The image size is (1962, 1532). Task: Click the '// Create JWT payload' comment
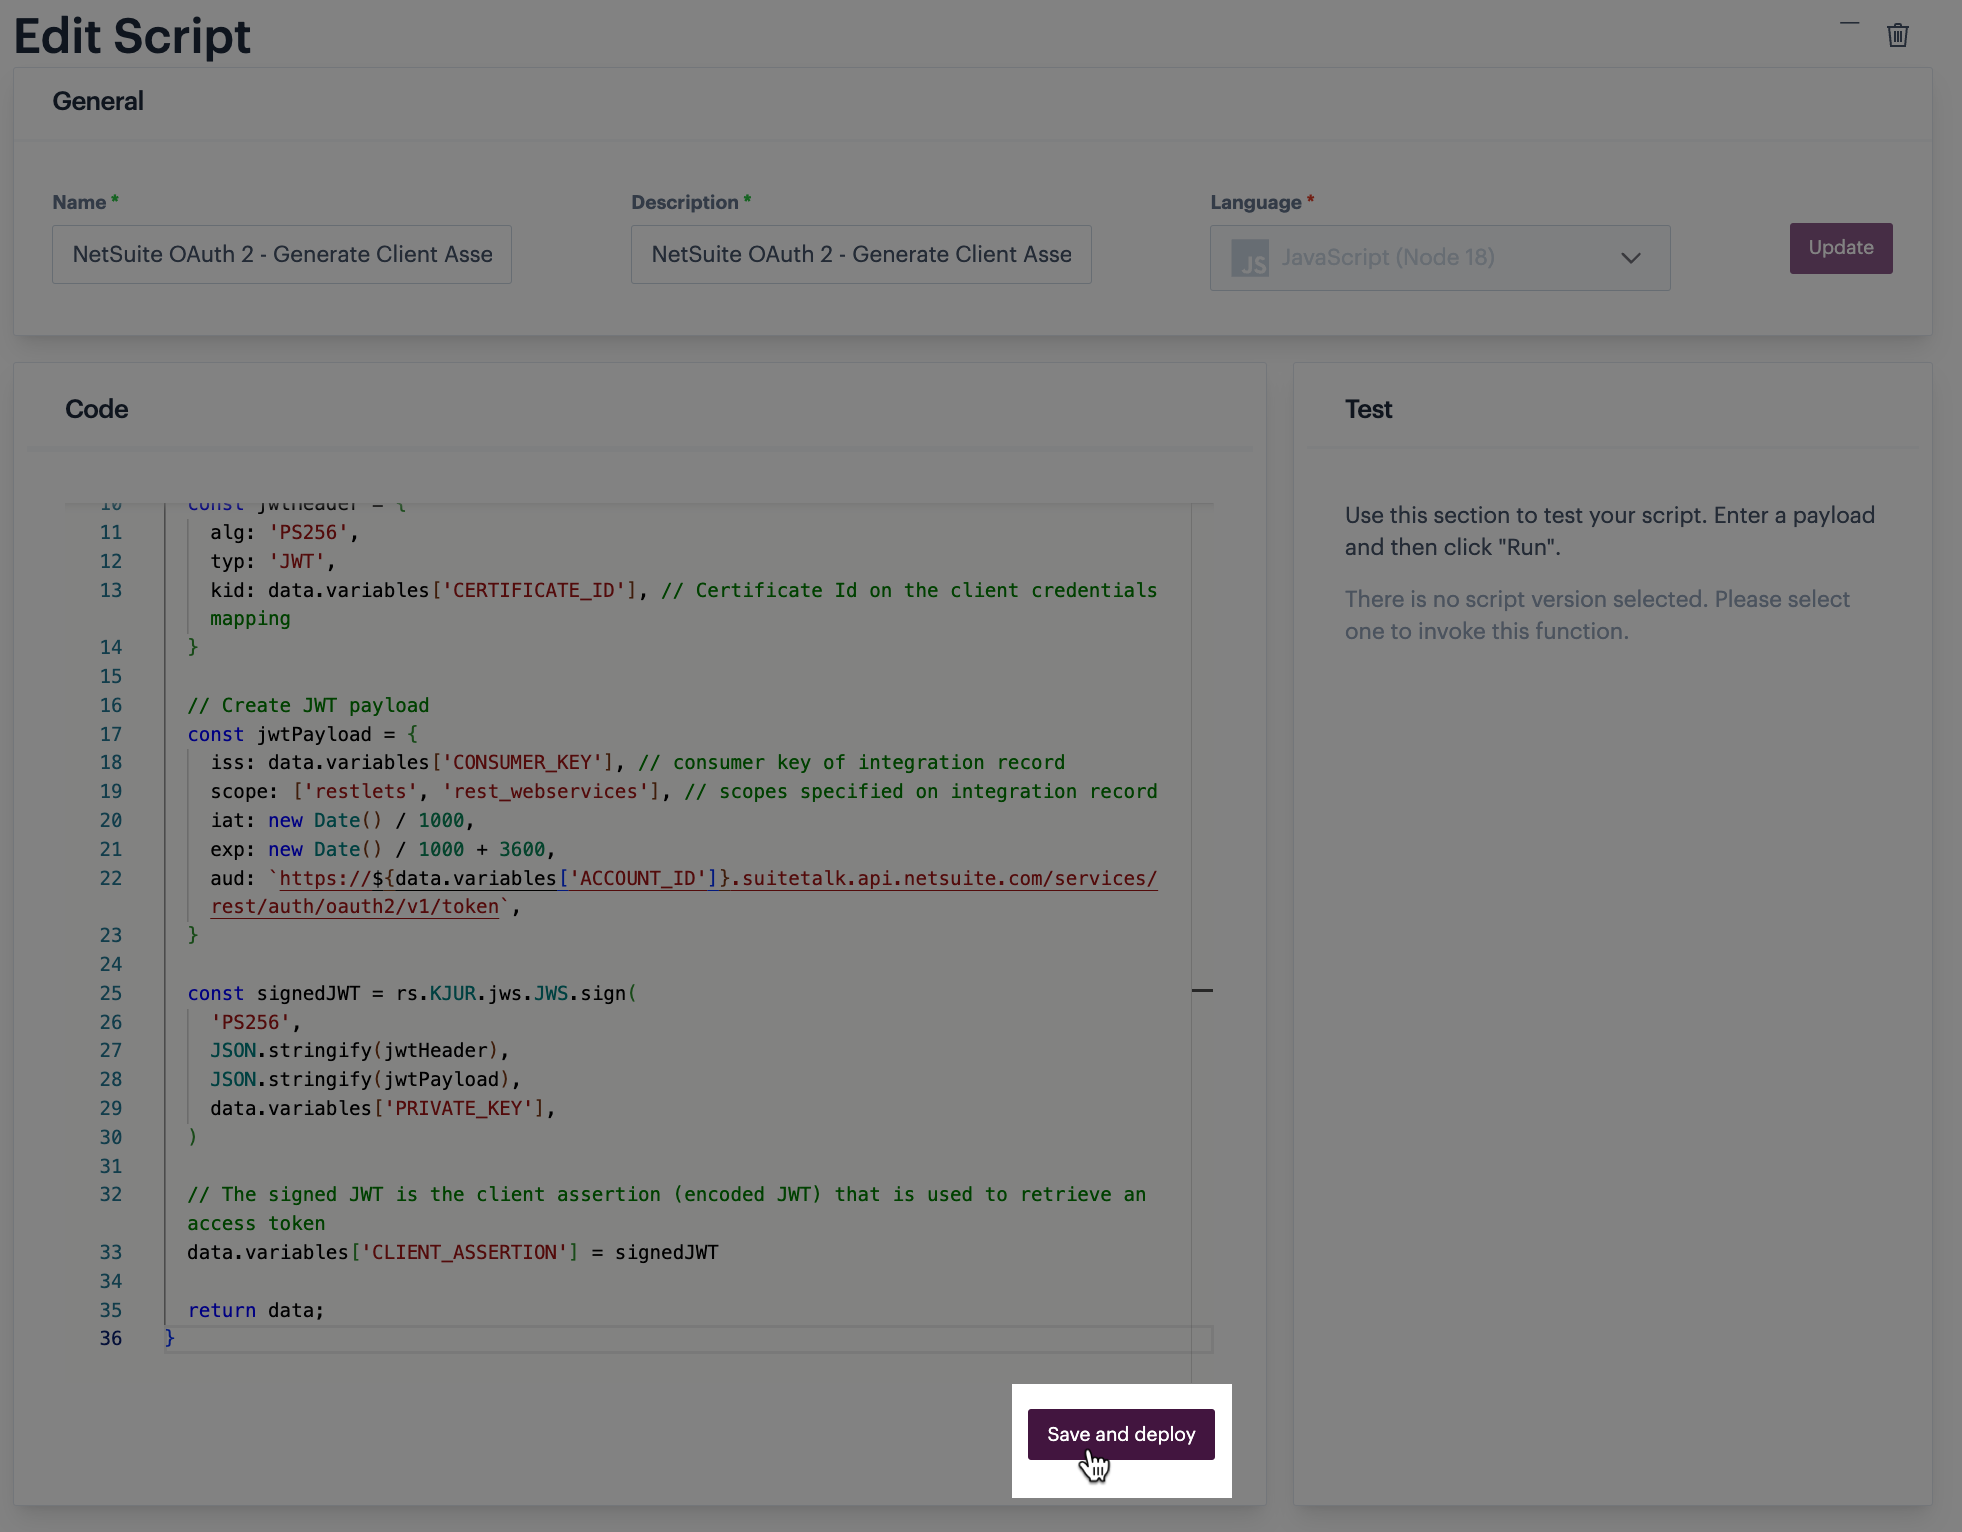point(308,705)
